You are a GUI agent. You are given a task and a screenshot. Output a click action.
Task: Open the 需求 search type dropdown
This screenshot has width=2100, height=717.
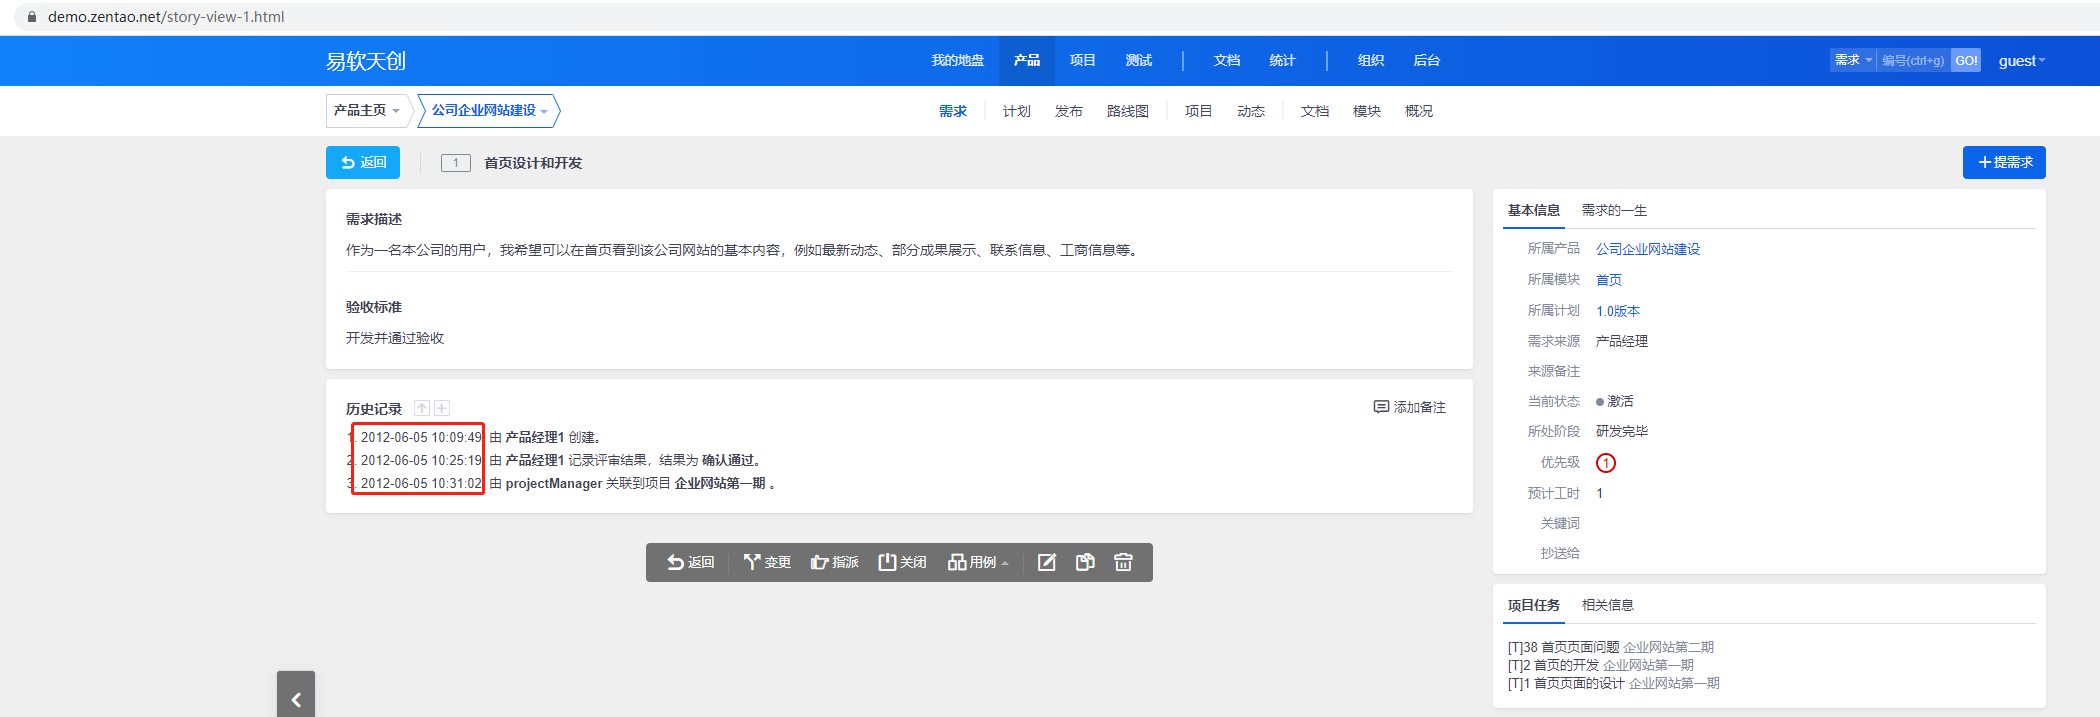(x=1852, y=60)
